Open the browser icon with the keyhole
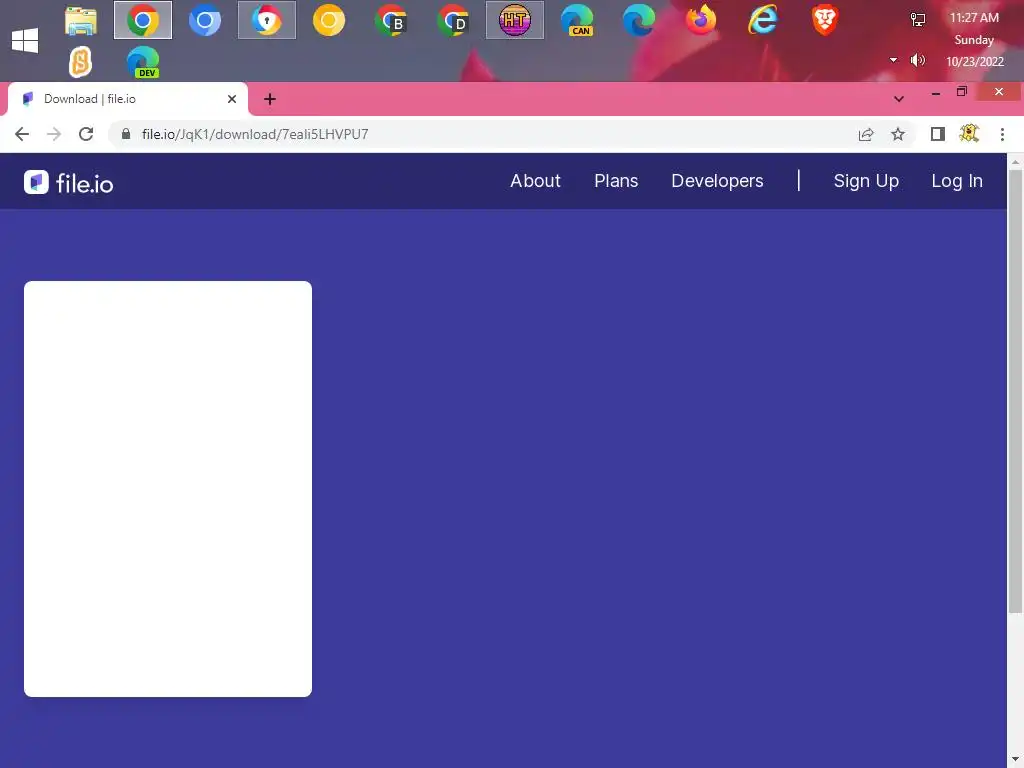The height and width of the screenshot is (768, 1024). [x=266, y=20]
